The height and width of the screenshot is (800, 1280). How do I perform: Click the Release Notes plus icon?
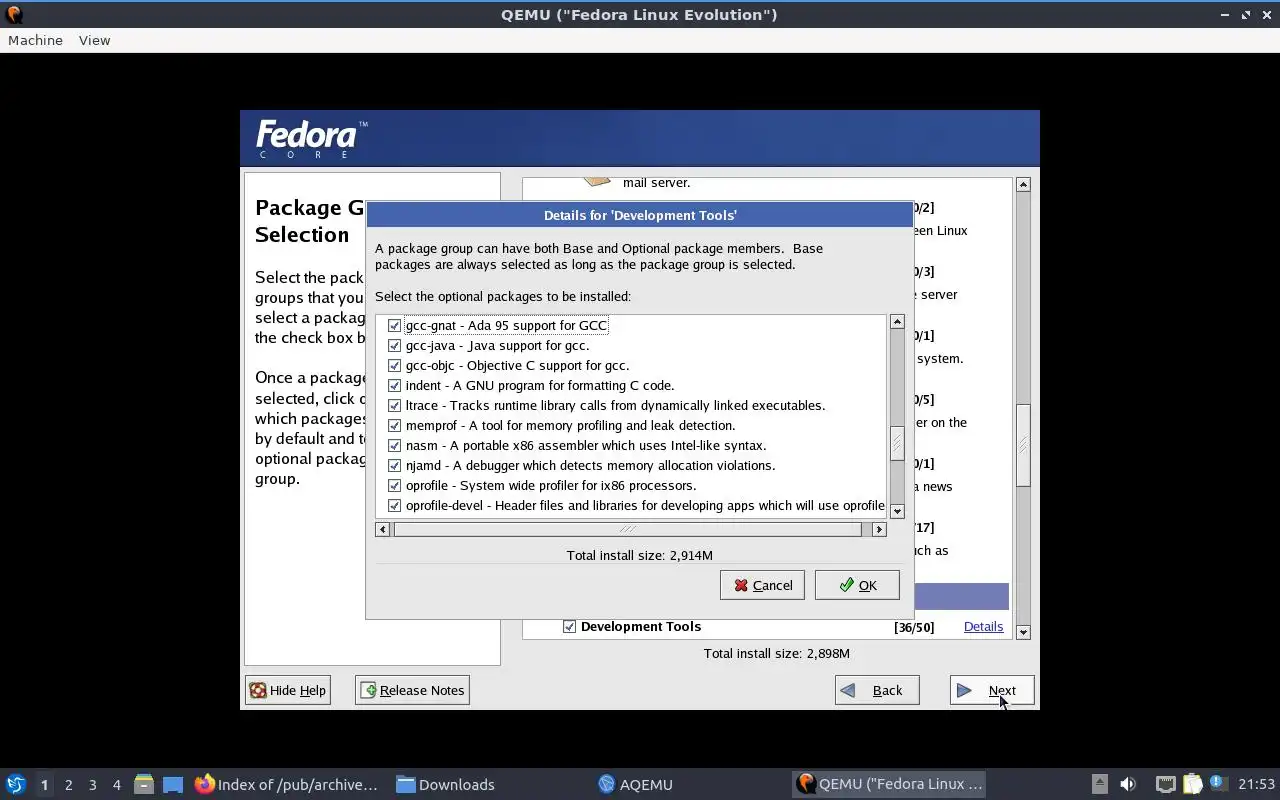pos(368,690)
